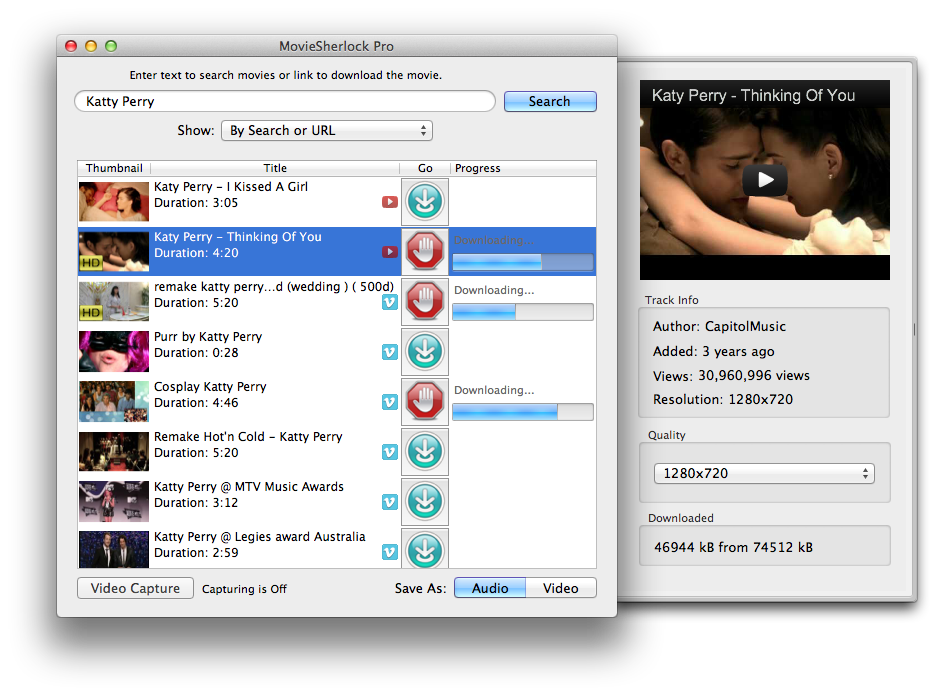Image resolution: width=933 pixels, height=696 pixels.
Task: Click Vimeo icon on 'Remake Hot'n Cold' row
Action: pyautogui.click(x=390, y=452)
